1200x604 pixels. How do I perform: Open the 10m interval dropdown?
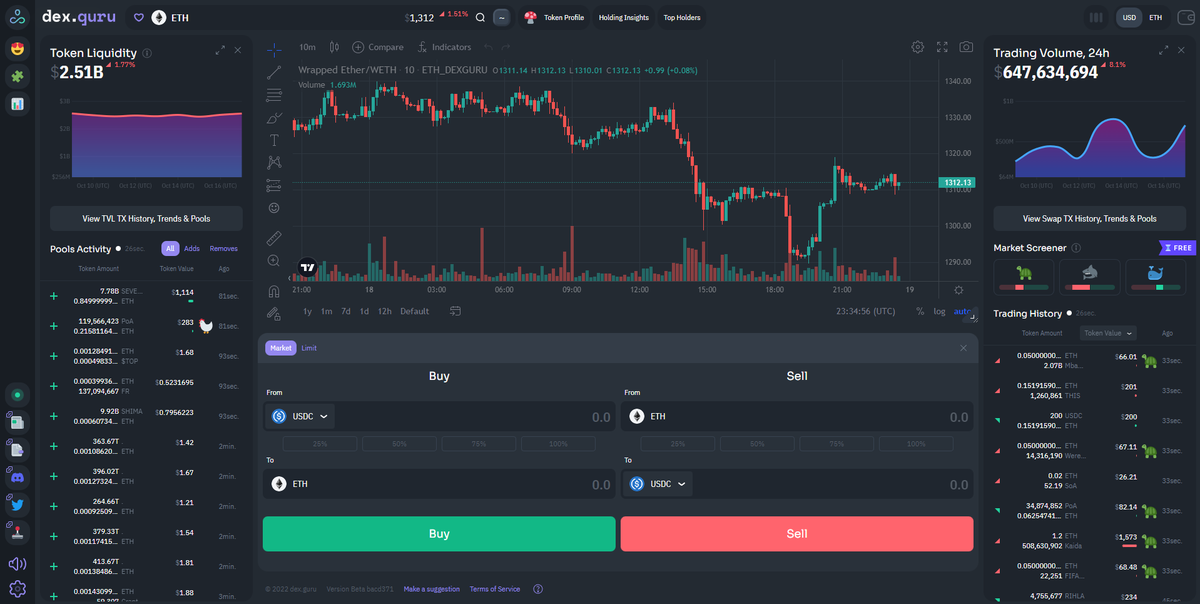[x=307, y=47]
